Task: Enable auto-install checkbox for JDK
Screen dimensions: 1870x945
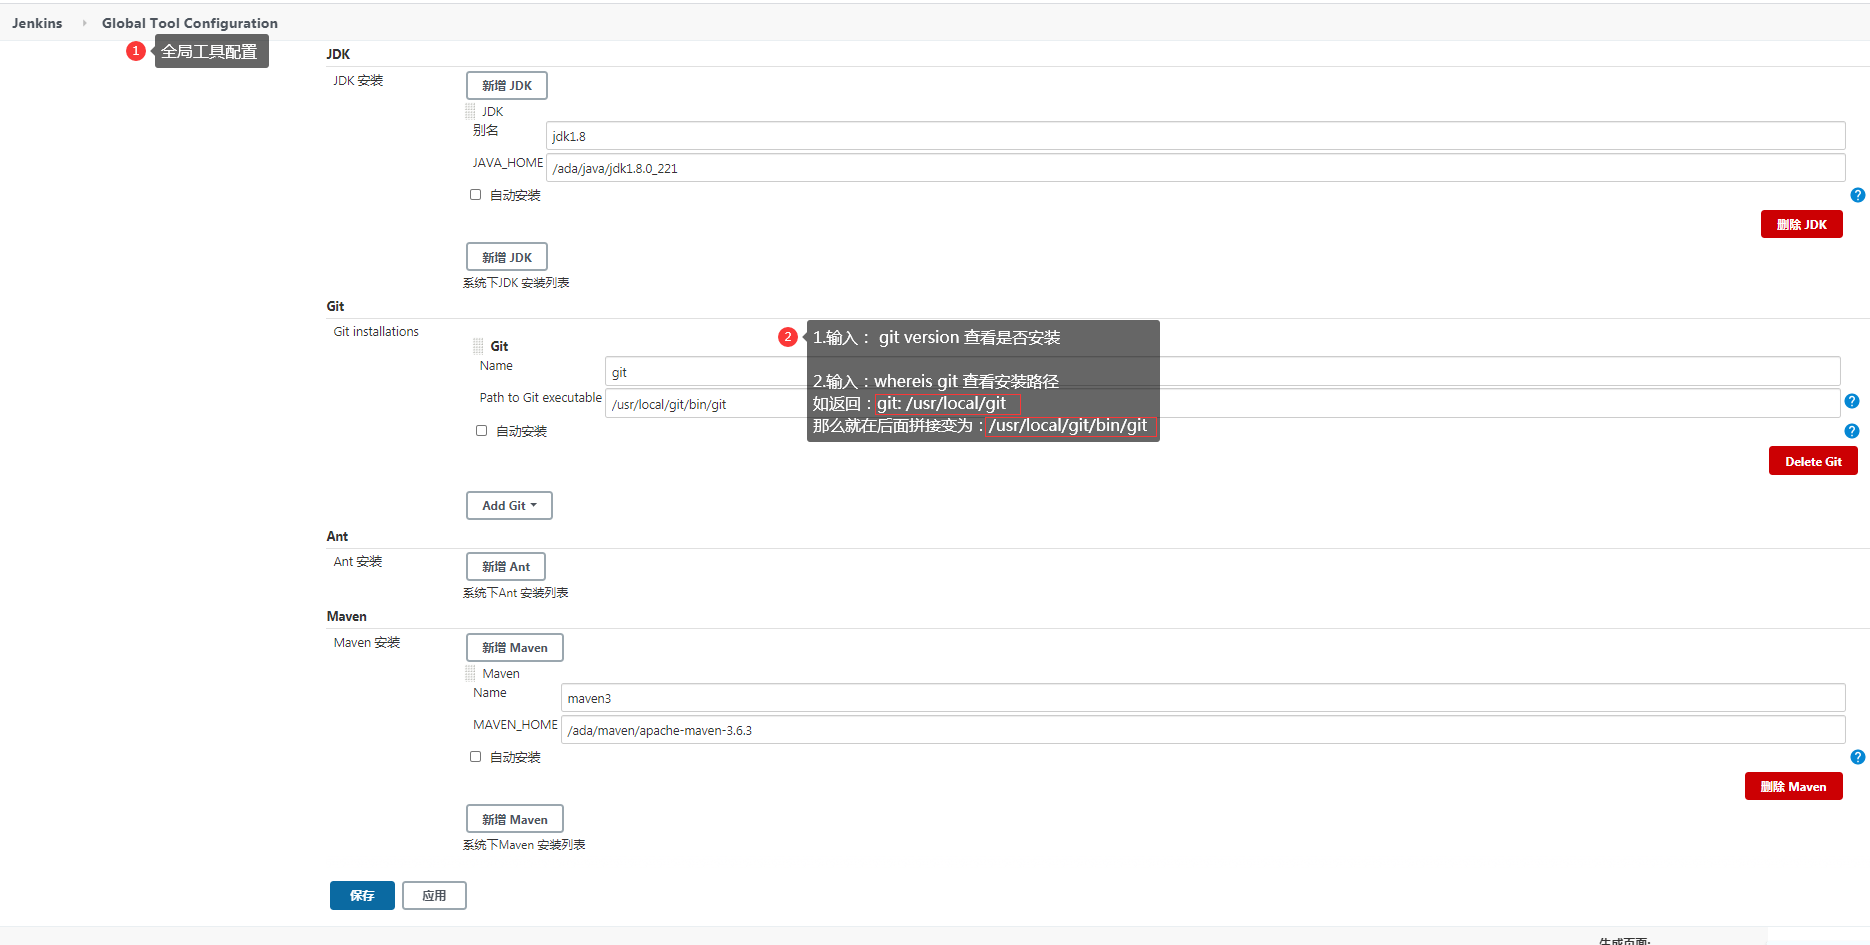Action: tap(476, 195)
